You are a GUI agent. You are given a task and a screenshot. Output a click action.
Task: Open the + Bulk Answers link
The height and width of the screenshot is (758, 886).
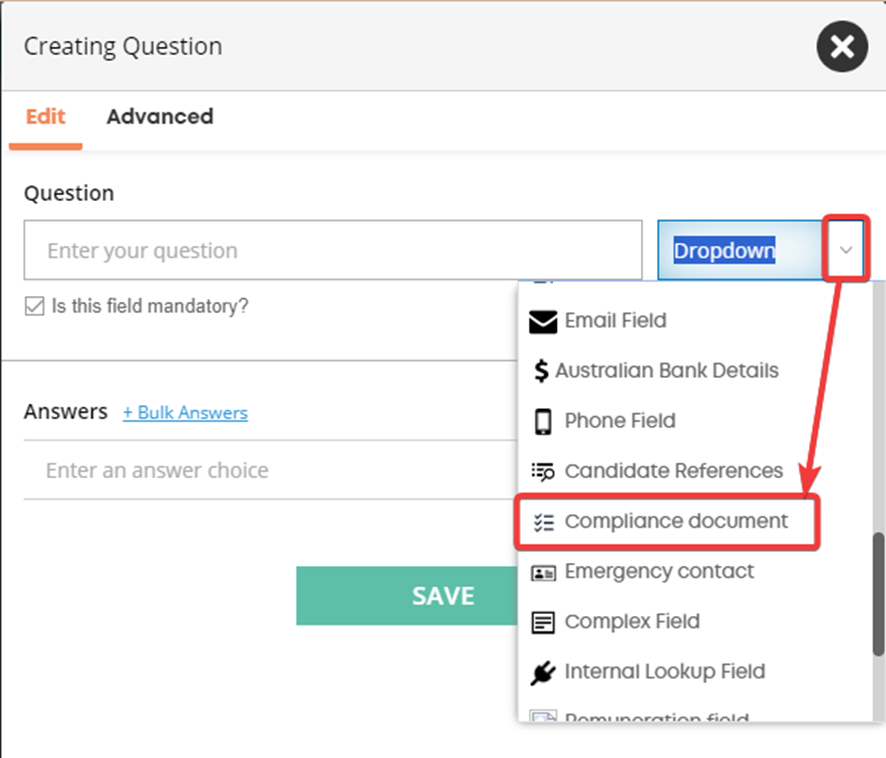(x=185, y=413)
